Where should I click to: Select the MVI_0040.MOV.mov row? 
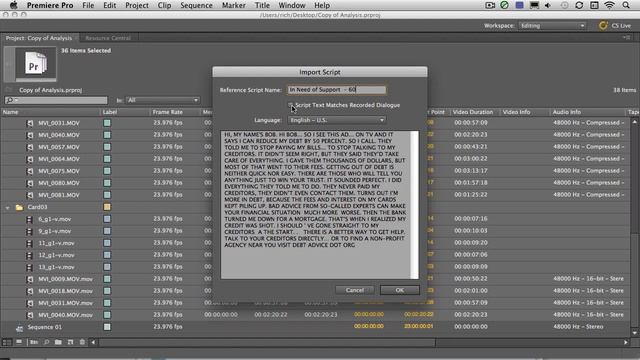[x=315, y=315]
